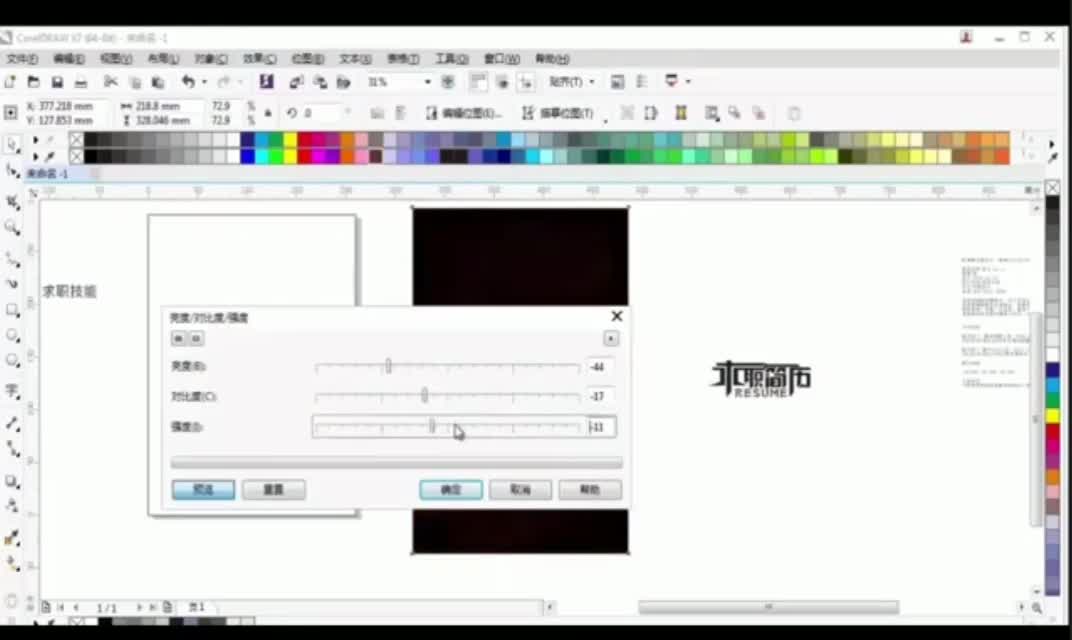Viewport: 1072px width, 640px height.
Task: Open the 效果 menu in the menu bar
Action: click(x=258, y=59)
